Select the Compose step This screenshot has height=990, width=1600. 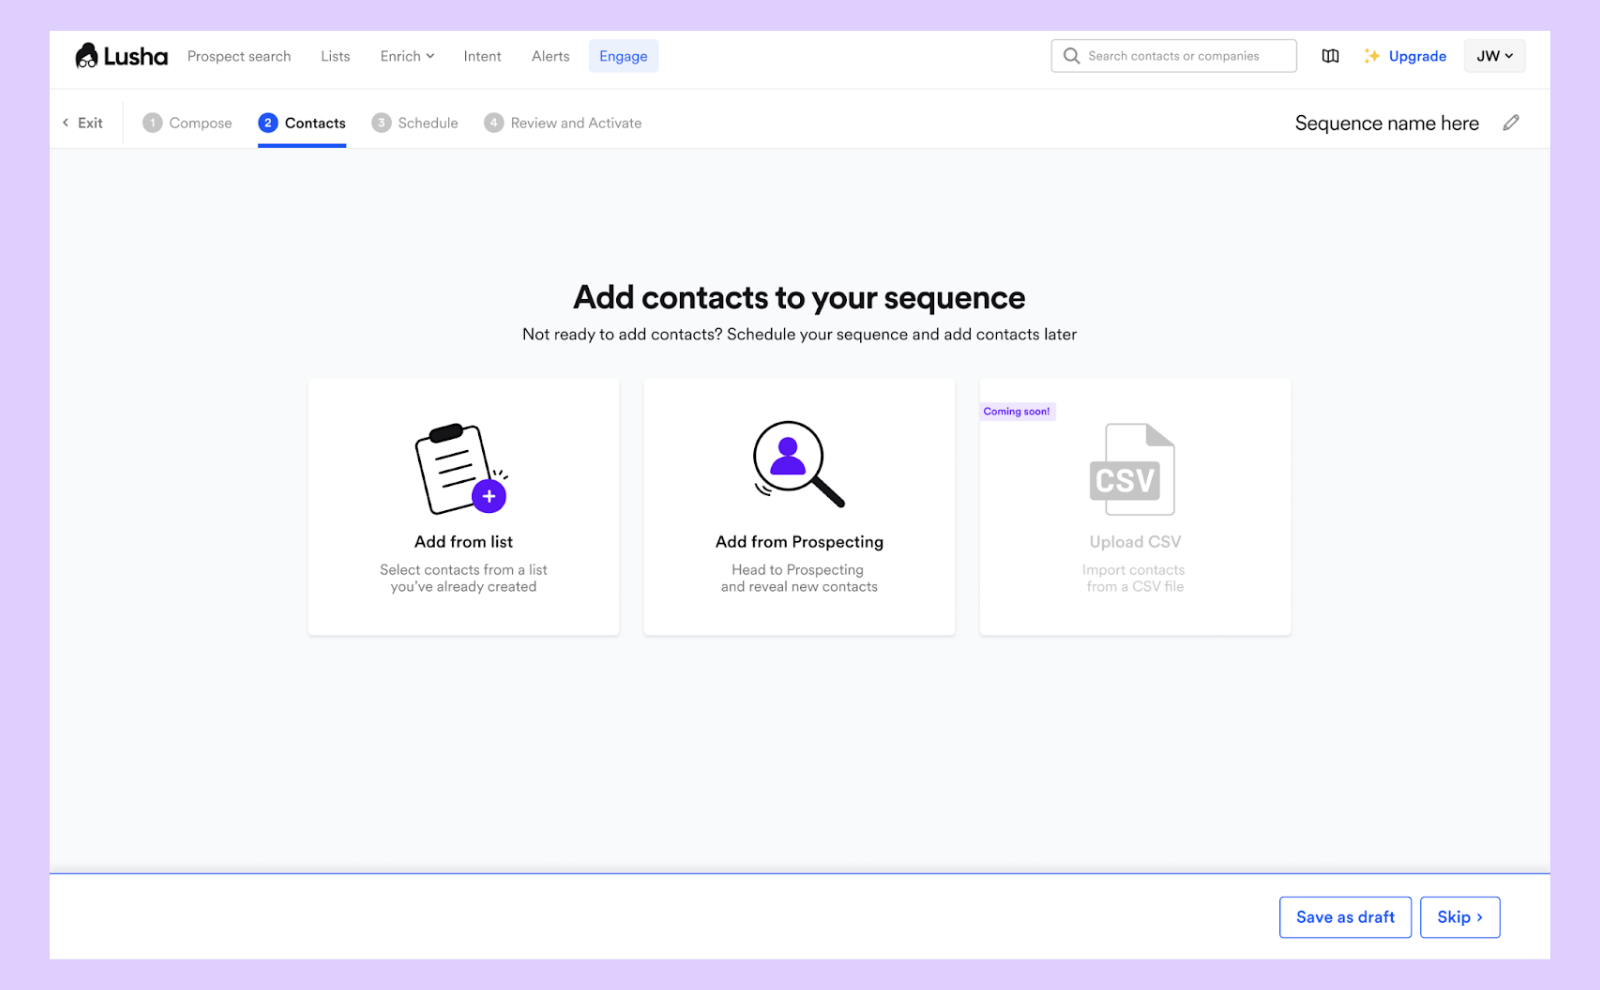pyautogui.click(x=188, y=123)
